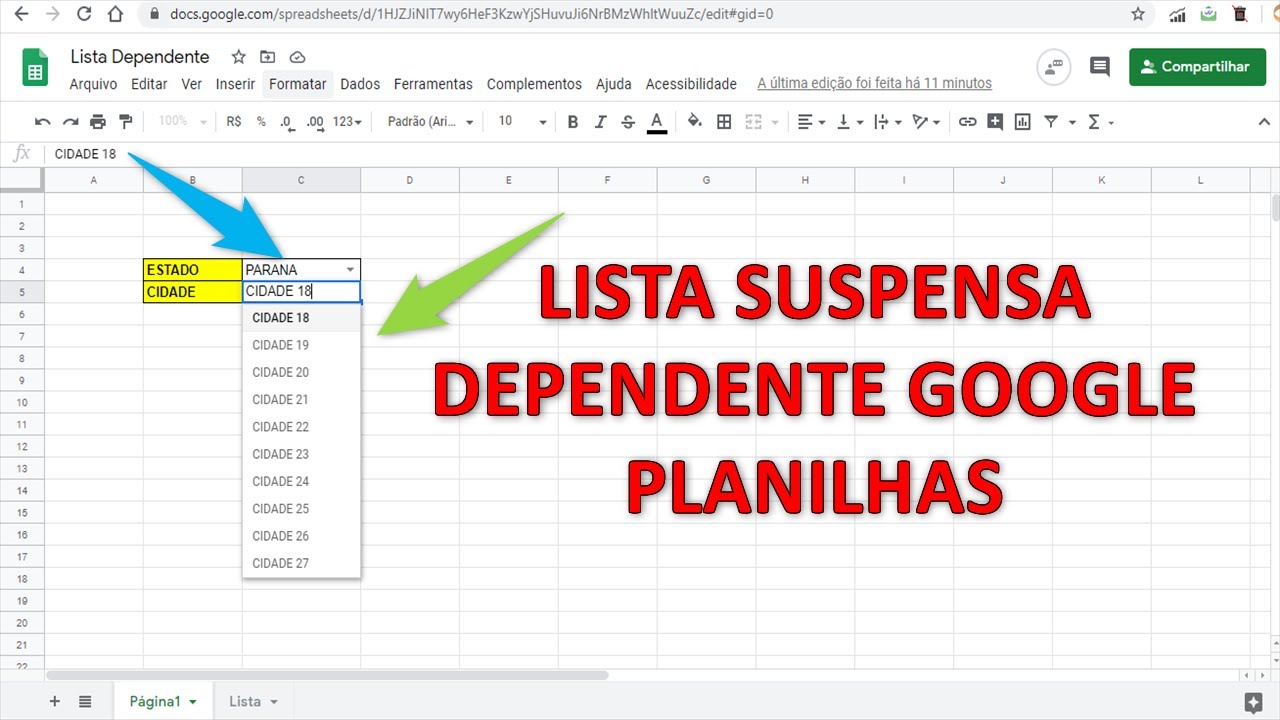The height and width of the screenshot is (720, 1280).
Task: Open the Explore button
Action: tap(1253, 701)
